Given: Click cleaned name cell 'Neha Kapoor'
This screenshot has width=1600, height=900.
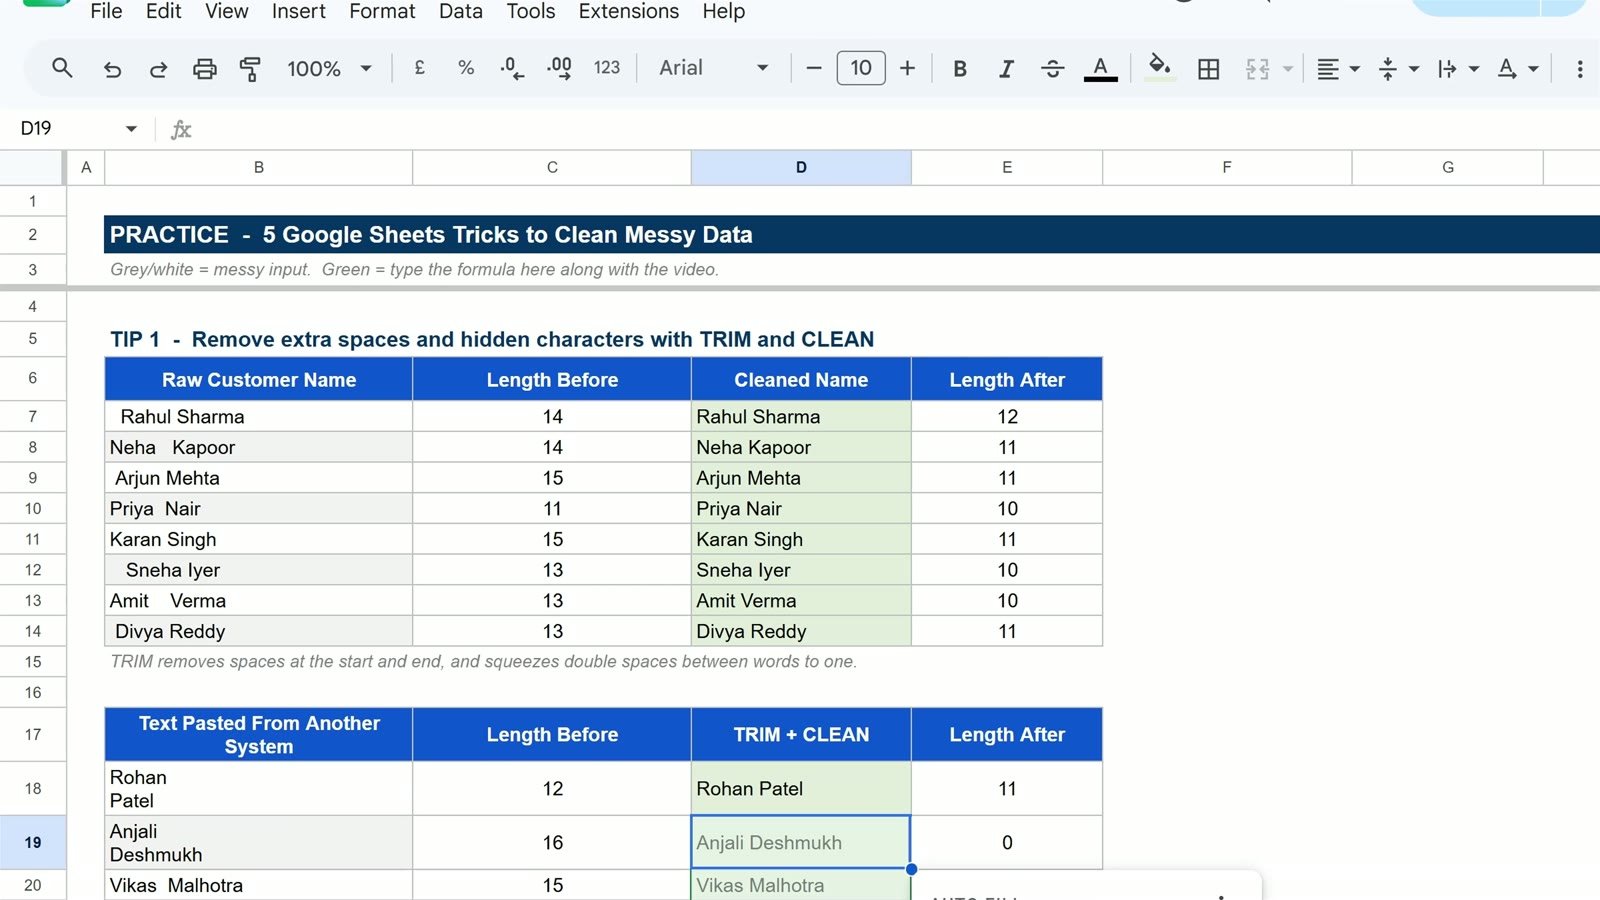Looking at the screenshot, I should (801, 447).
